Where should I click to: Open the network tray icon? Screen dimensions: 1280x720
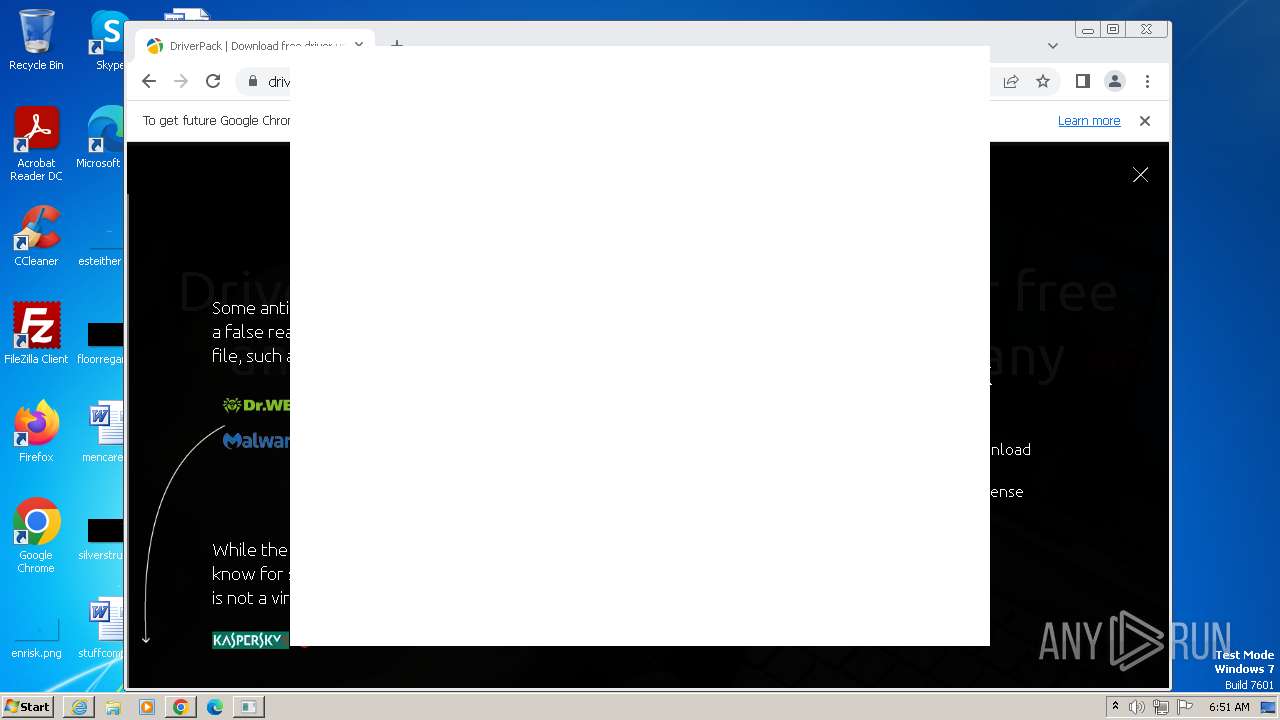1161,707
